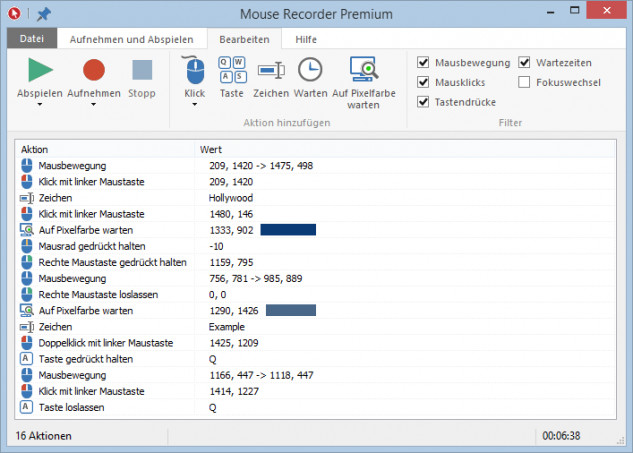Click the pin icon in title bar
Screen dimensions: 633x453
[44, 15]
